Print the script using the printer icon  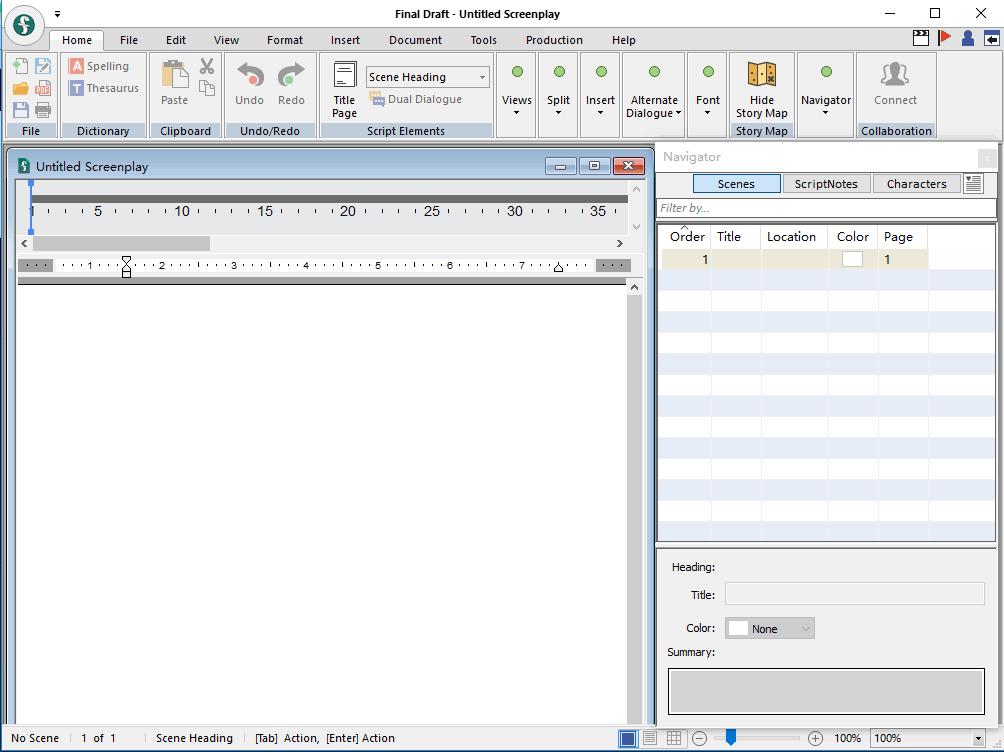pos(43,110)
